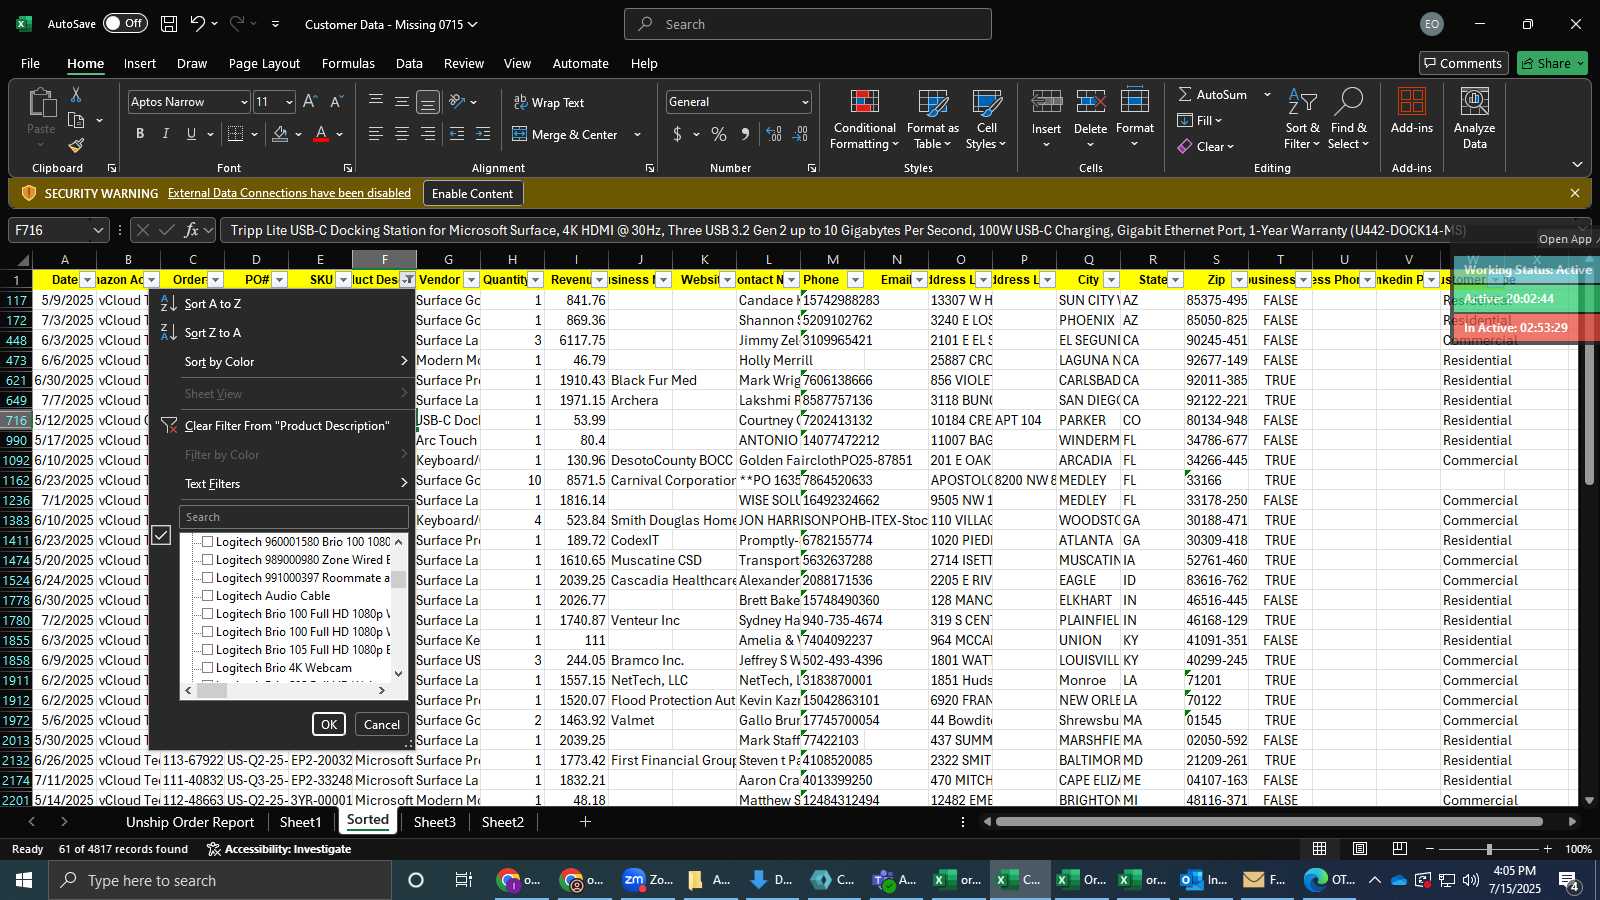Click the Percent Style icon
The width and height of the screenshot is (1600, 900).
(x=719, y=134)
